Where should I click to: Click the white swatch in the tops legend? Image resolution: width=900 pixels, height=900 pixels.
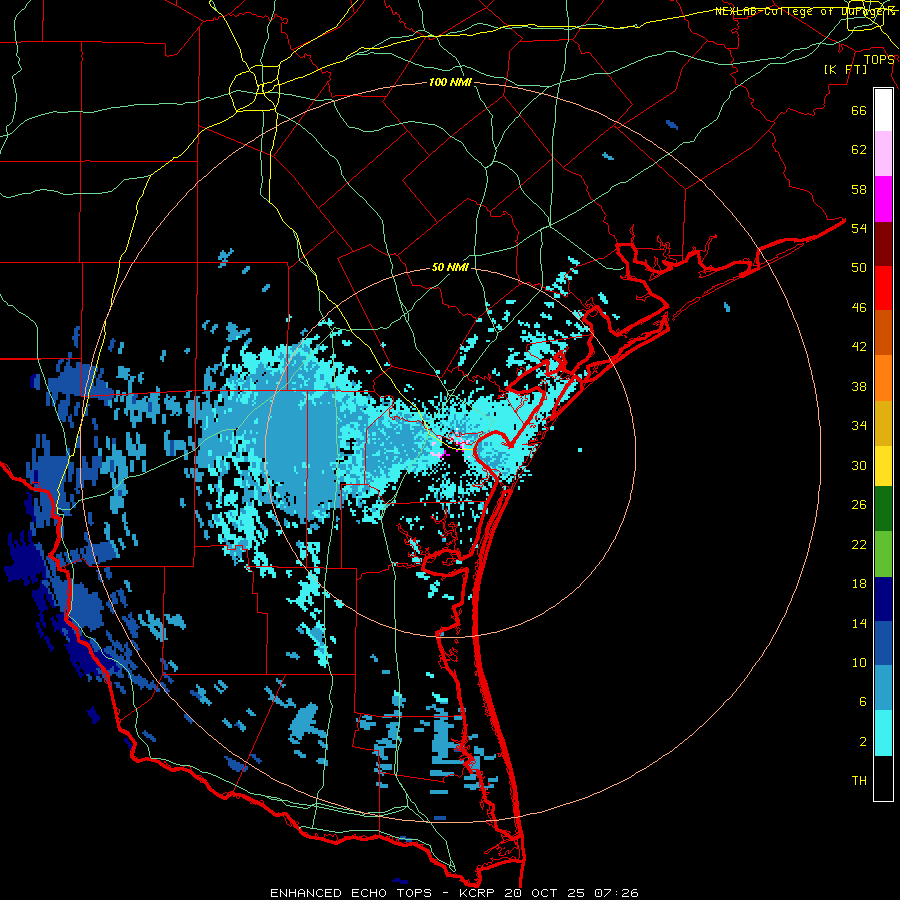coord(883,110)
